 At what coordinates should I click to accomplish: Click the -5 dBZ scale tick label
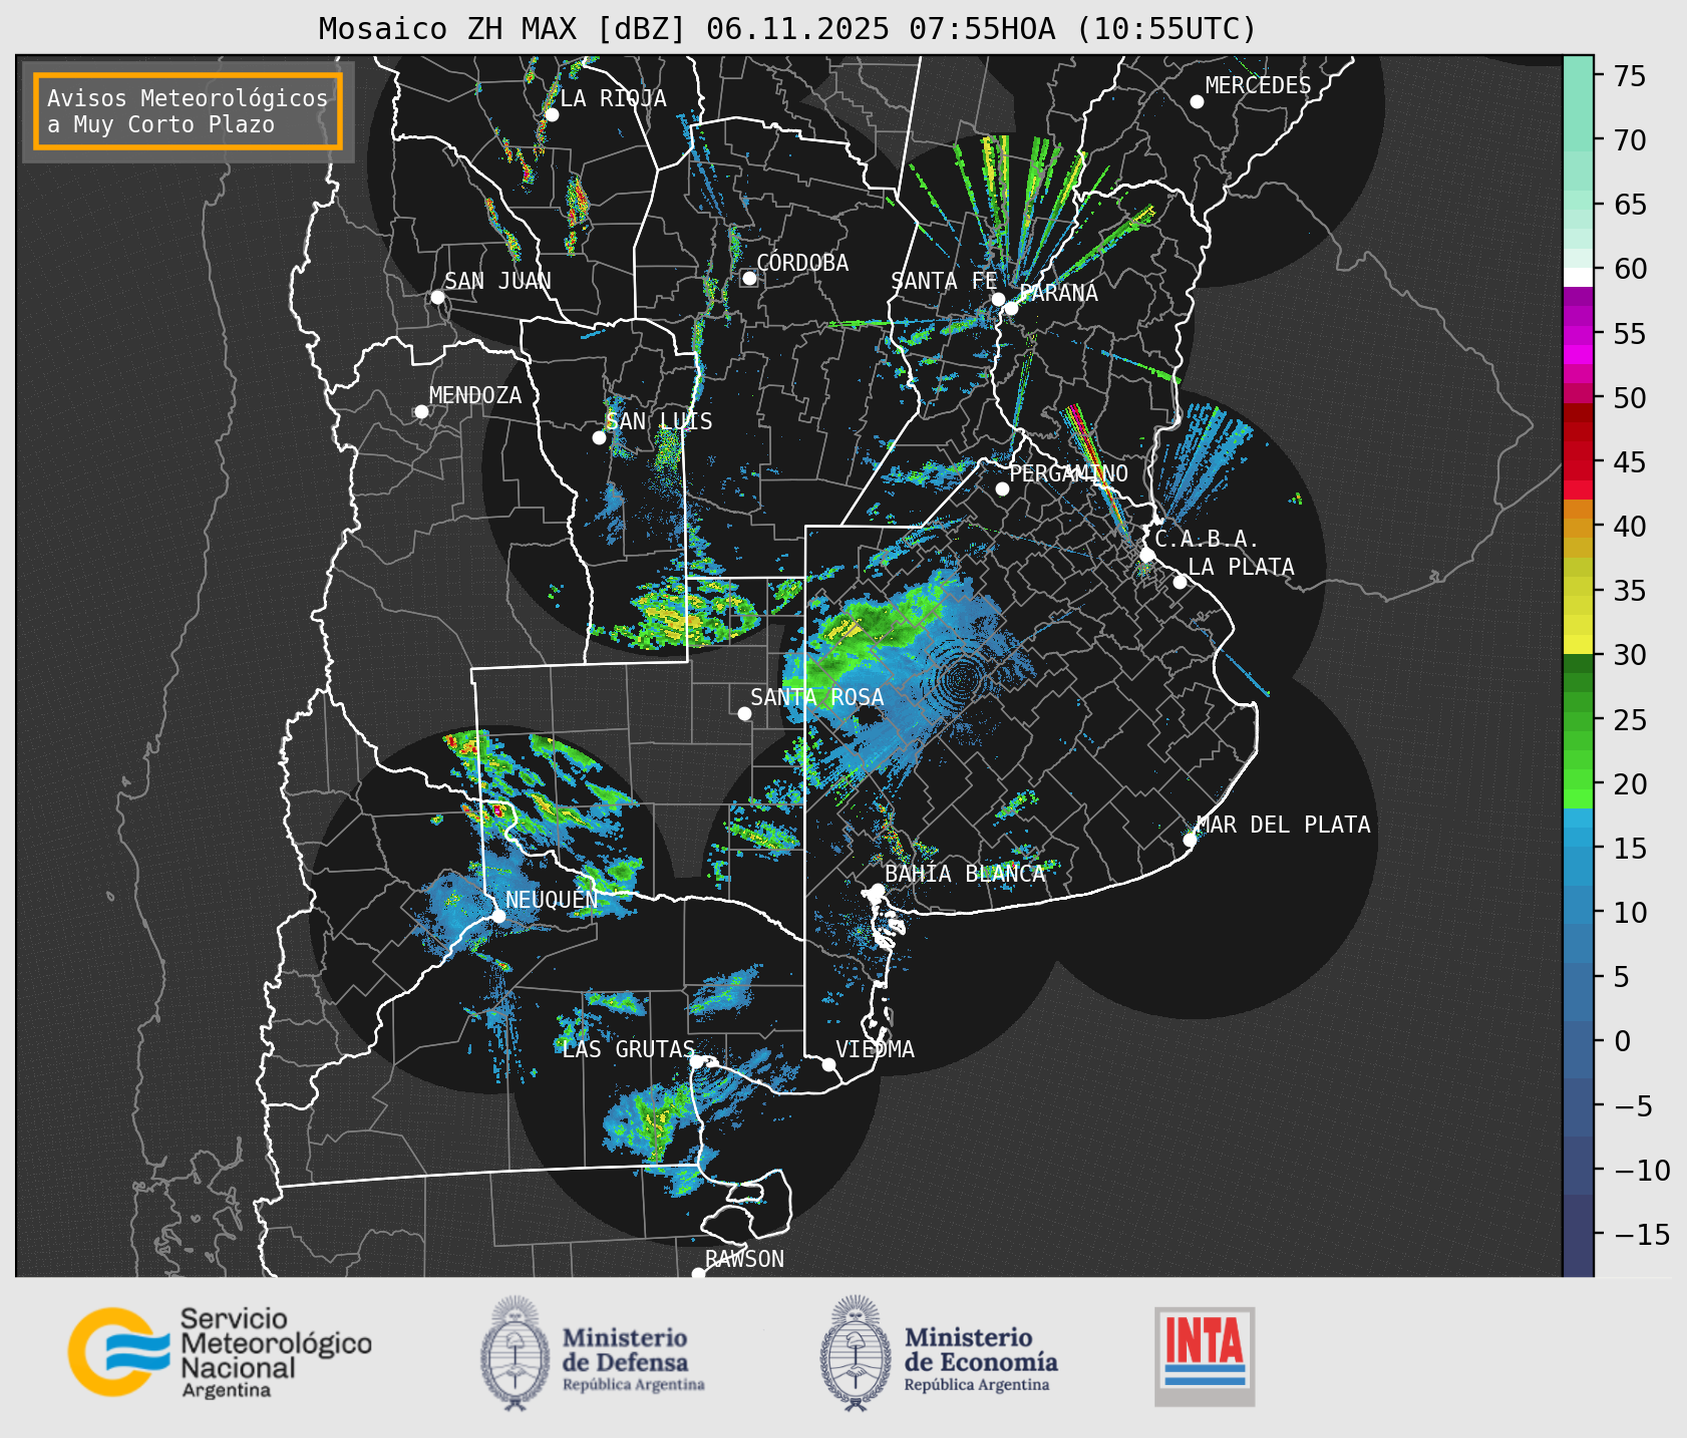pos(1632,1106)
